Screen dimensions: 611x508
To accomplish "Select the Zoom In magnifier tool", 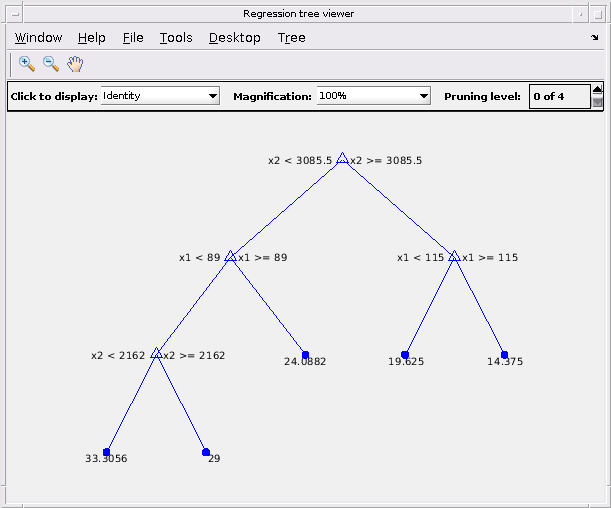I will (26, 64).
